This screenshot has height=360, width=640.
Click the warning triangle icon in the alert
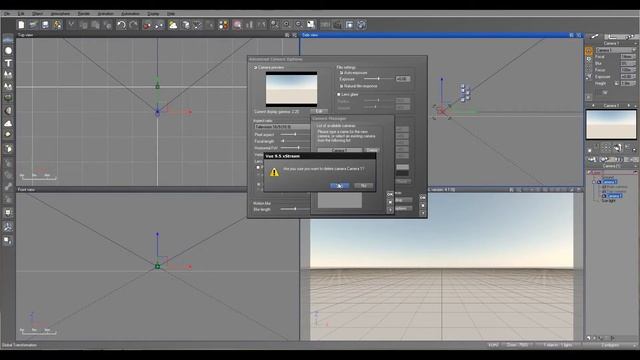tap(274, 172)
